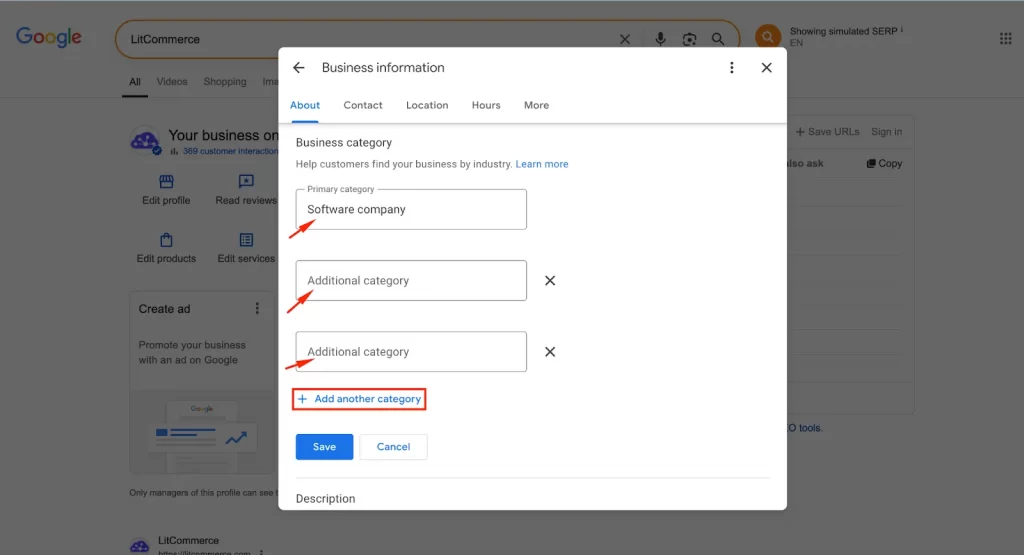Open the 369 customer interactions link
The width and height of the screenshot is (1024, 555).
(x=230, y=151)
